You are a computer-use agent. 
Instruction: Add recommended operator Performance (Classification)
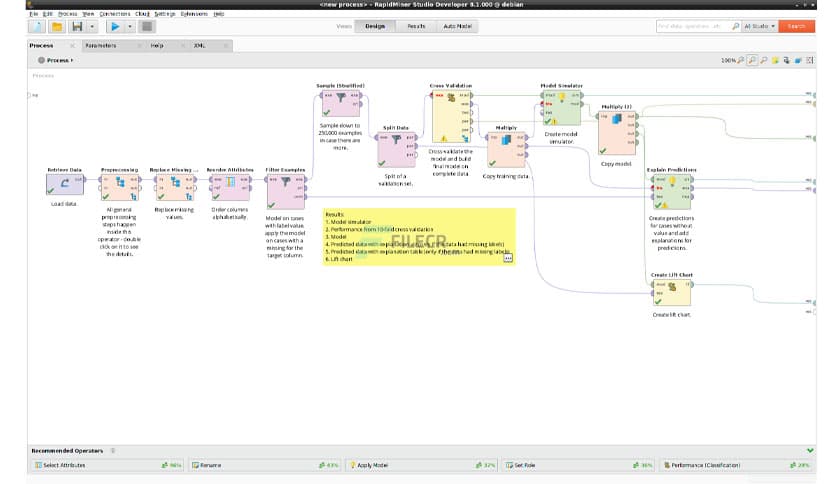(736, 465)
